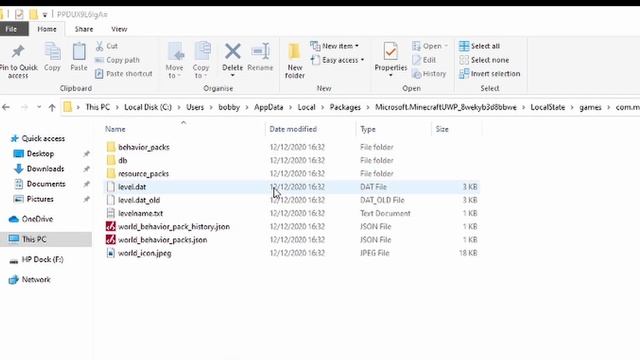Sort by the Size column header

click(x=442, y=129)
